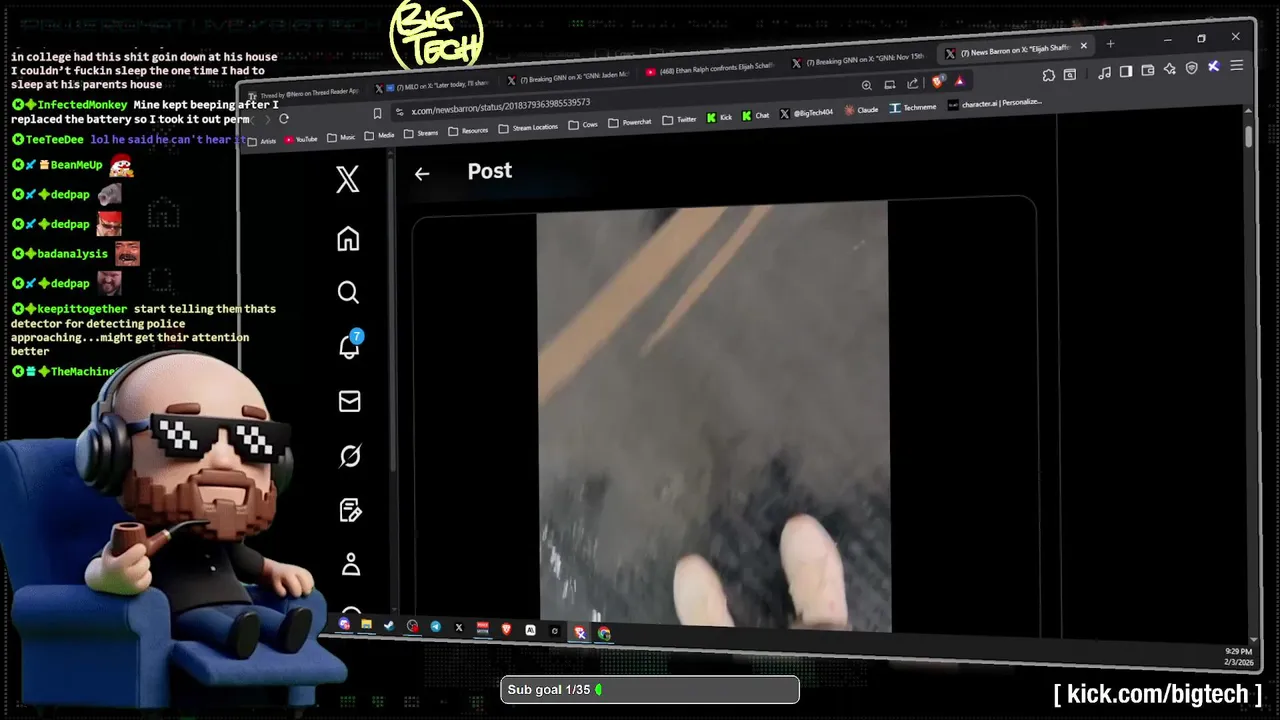Image resolution: width=1280 pixels, height=720 pixels.
Task: Open the character.ai bookmark
Action: [995, 103]
